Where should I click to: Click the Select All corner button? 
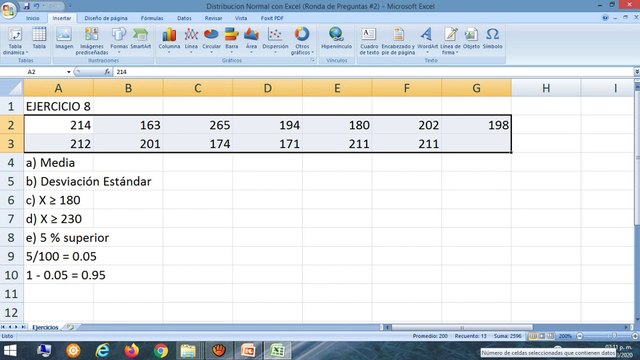tap(11, 88)
